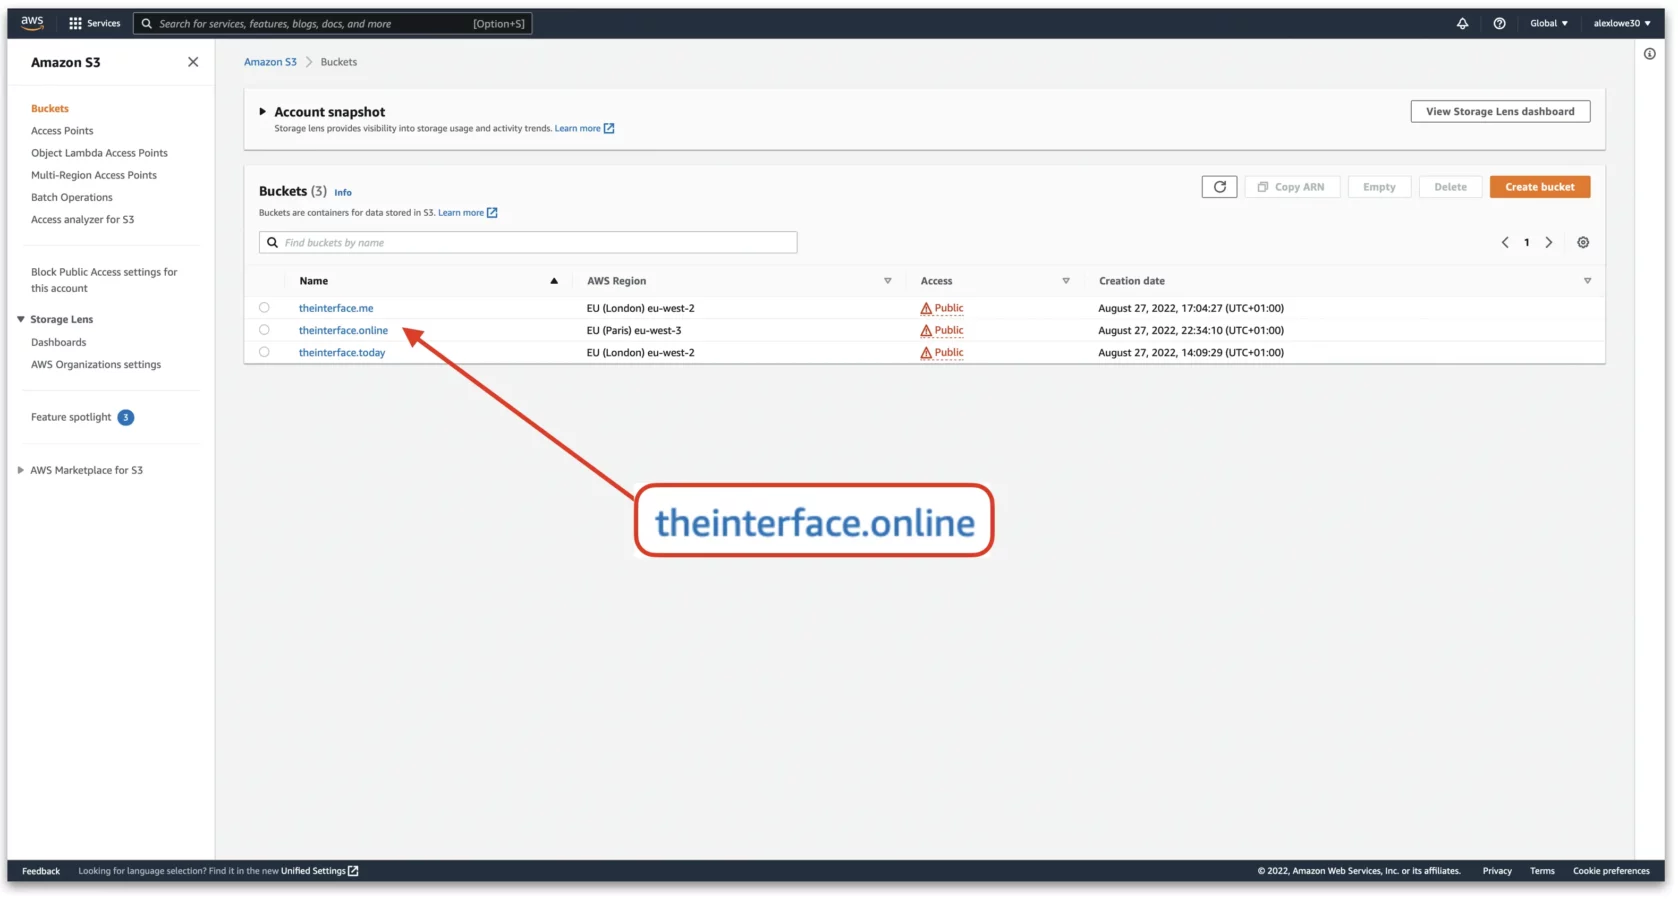Viewport: 1678px width, 900px height.
Task: Open Unified Settings external link icon
Action: click(353, 871)
